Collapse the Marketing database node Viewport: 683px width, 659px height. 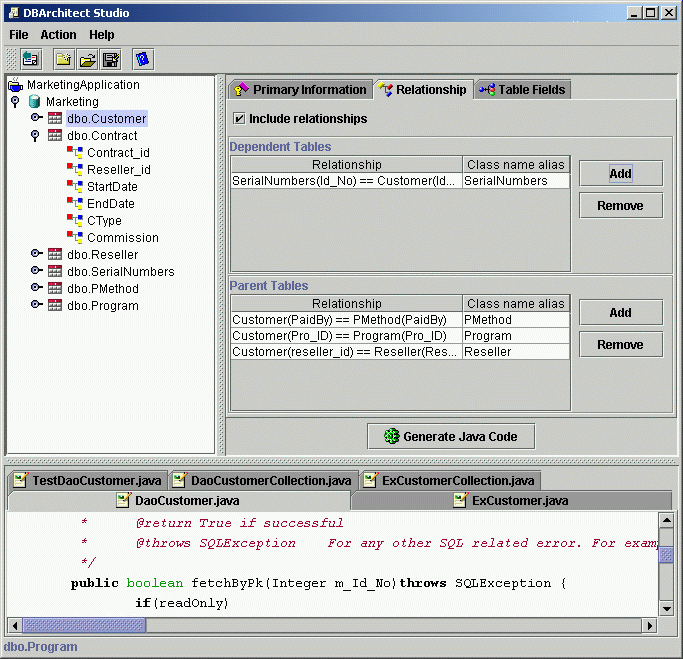click(x=15, y=101)
